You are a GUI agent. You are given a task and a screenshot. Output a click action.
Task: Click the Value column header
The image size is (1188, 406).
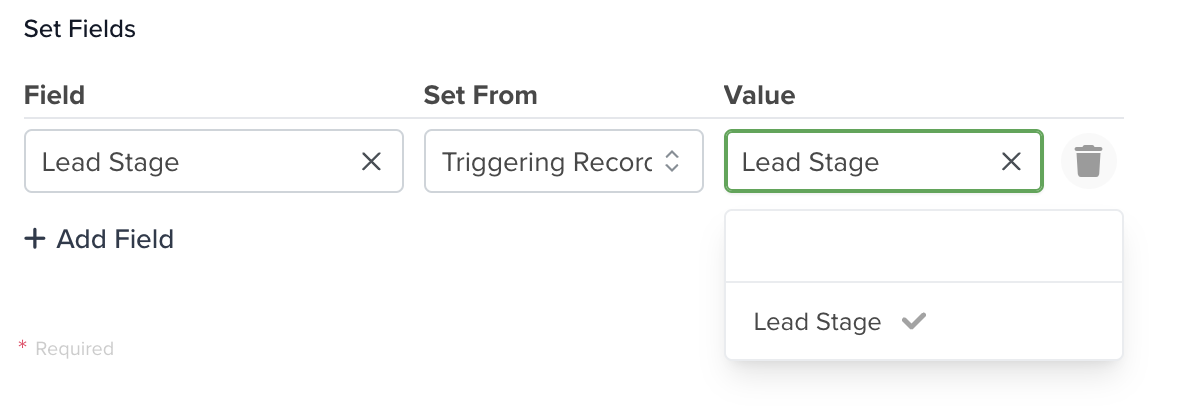(x=759, y=95)
